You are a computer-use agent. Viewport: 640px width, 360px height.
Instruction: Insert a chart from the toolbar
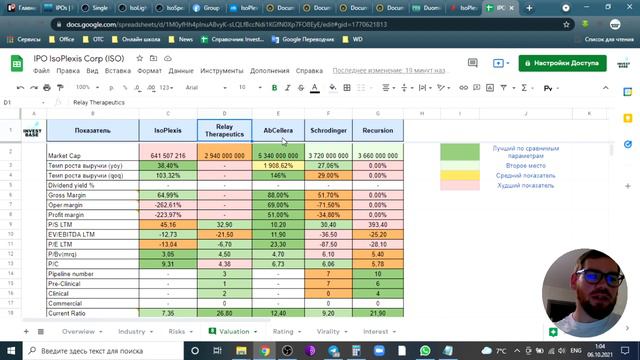490,88
